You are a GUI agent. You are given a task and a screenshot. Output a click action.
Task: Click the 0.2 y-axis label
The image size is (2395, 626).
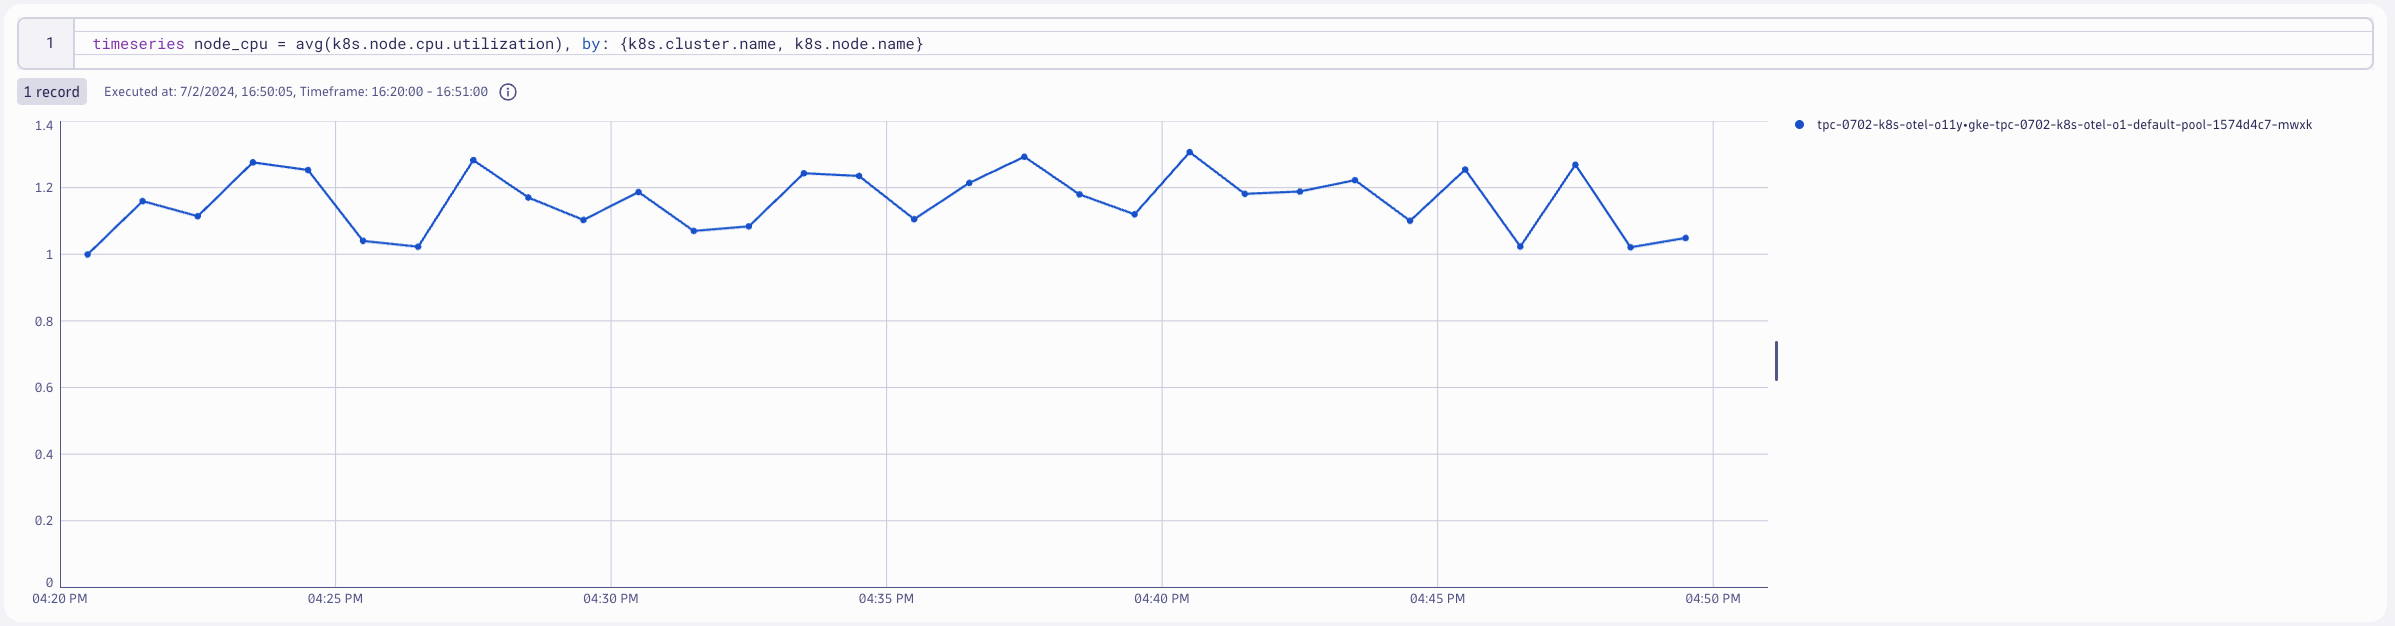pyautogui.click(x=44, y=521)
